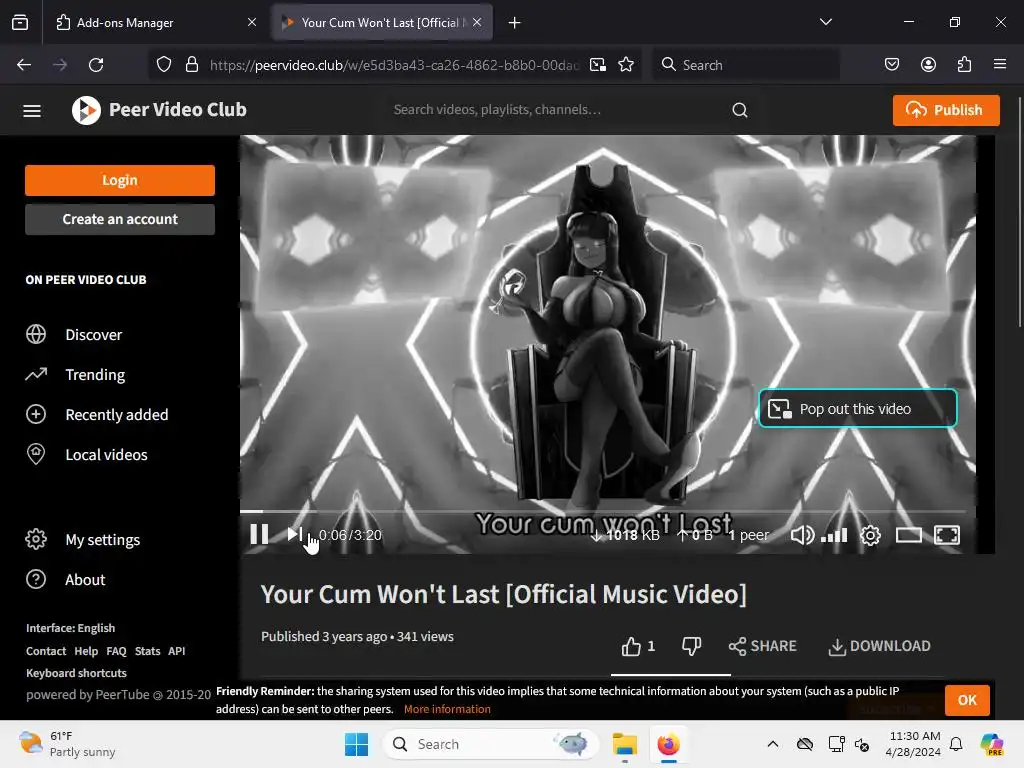Open the API link
The width and height of the screenshot is (1024, 768).
tap(176, 651)
